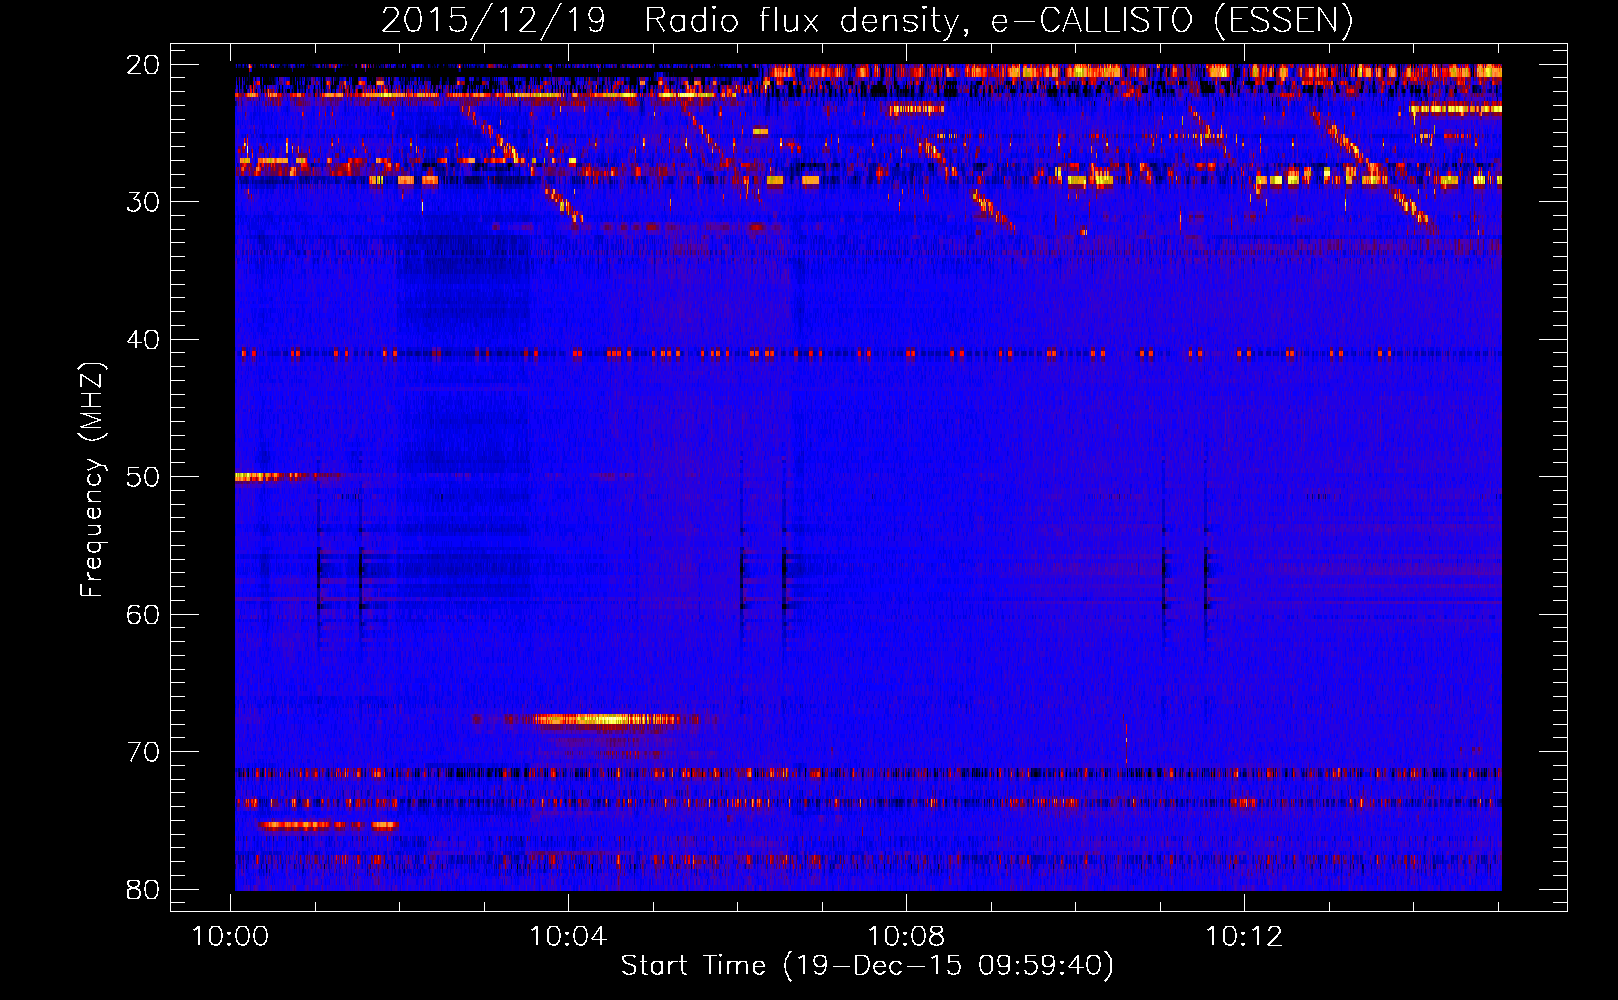
Task: Select the 10:04 time tick label
Action: (569, 936)
